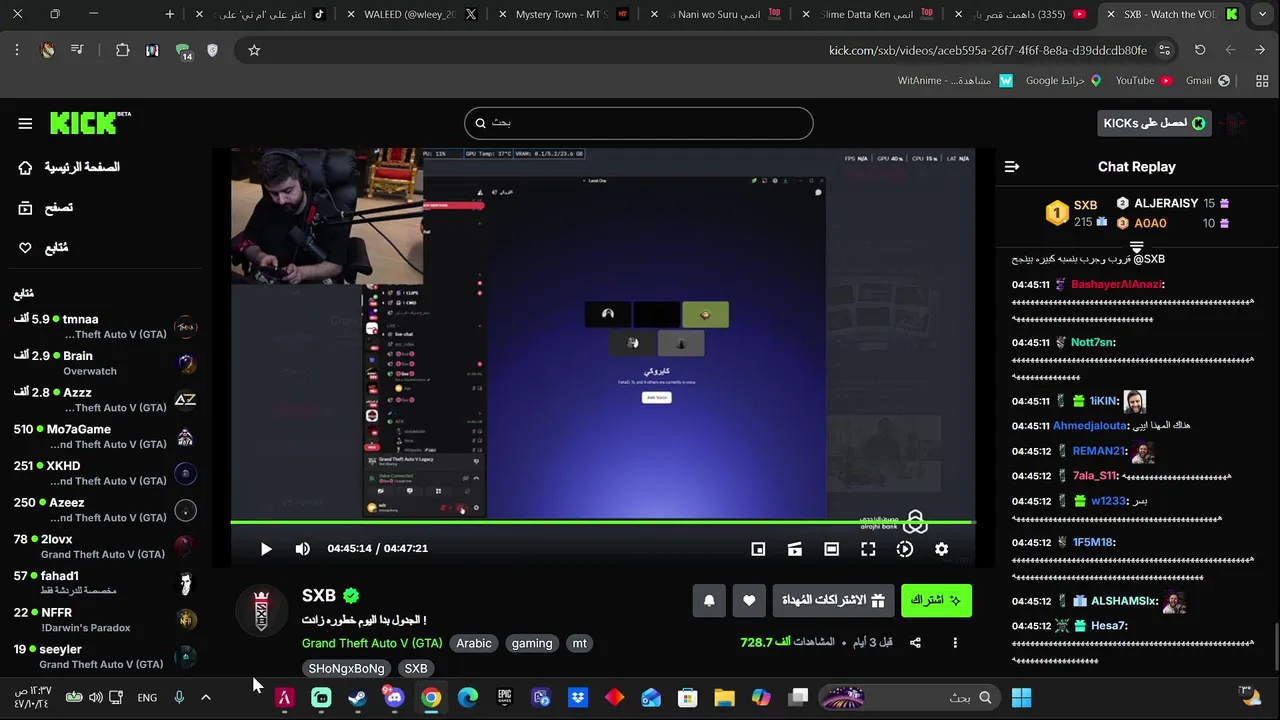This screenshot has width=1280, height=720.
Task: Toggle theater mode in the player
Action: 831,549
